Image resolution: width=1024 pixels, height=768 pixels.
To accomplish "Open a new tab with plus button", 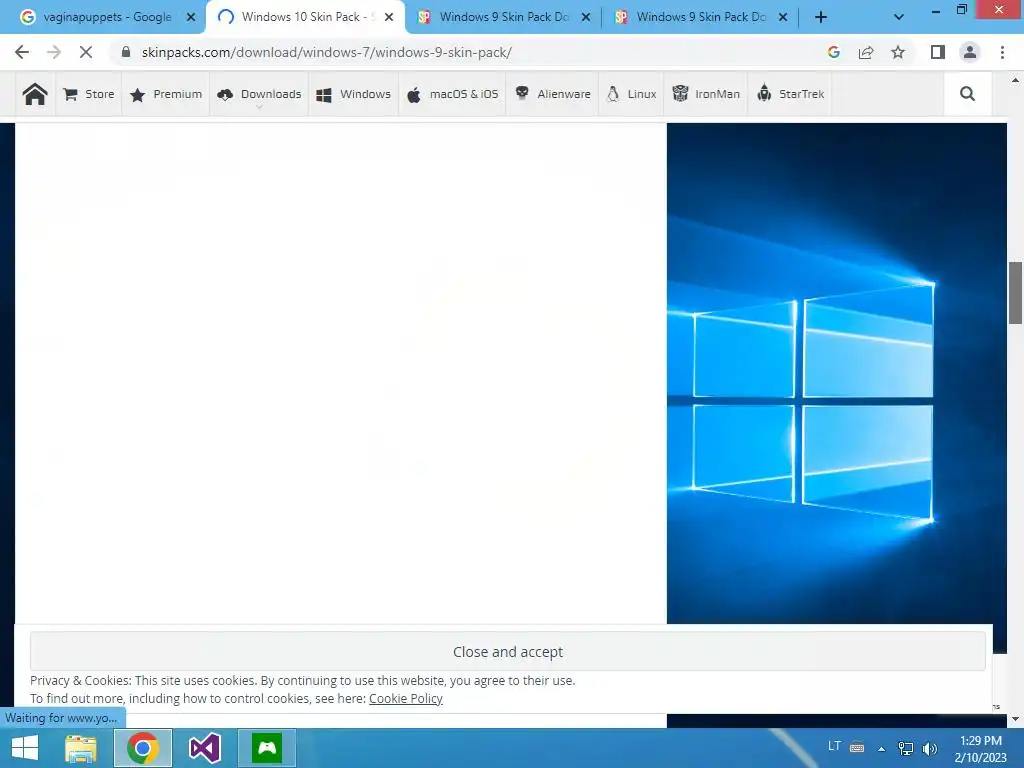I will coord(821,17).
